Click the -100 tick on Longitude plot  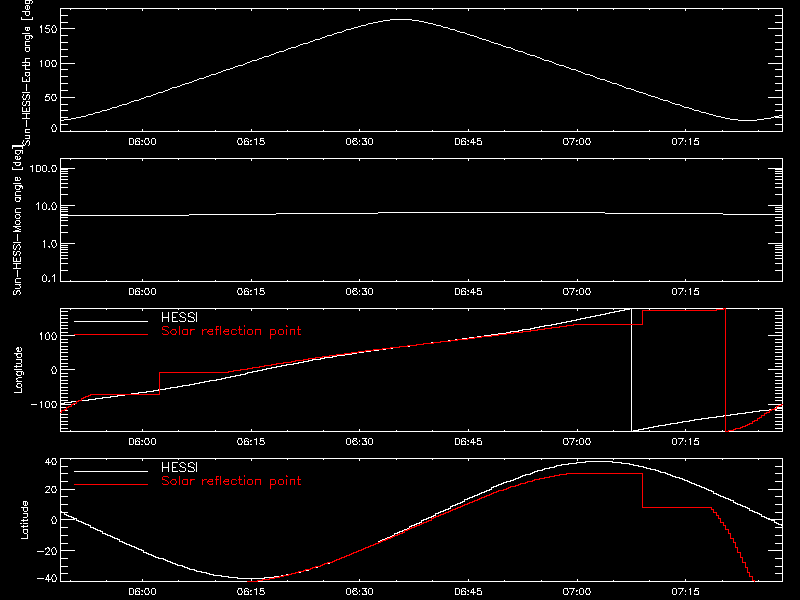tap(44, 404)
